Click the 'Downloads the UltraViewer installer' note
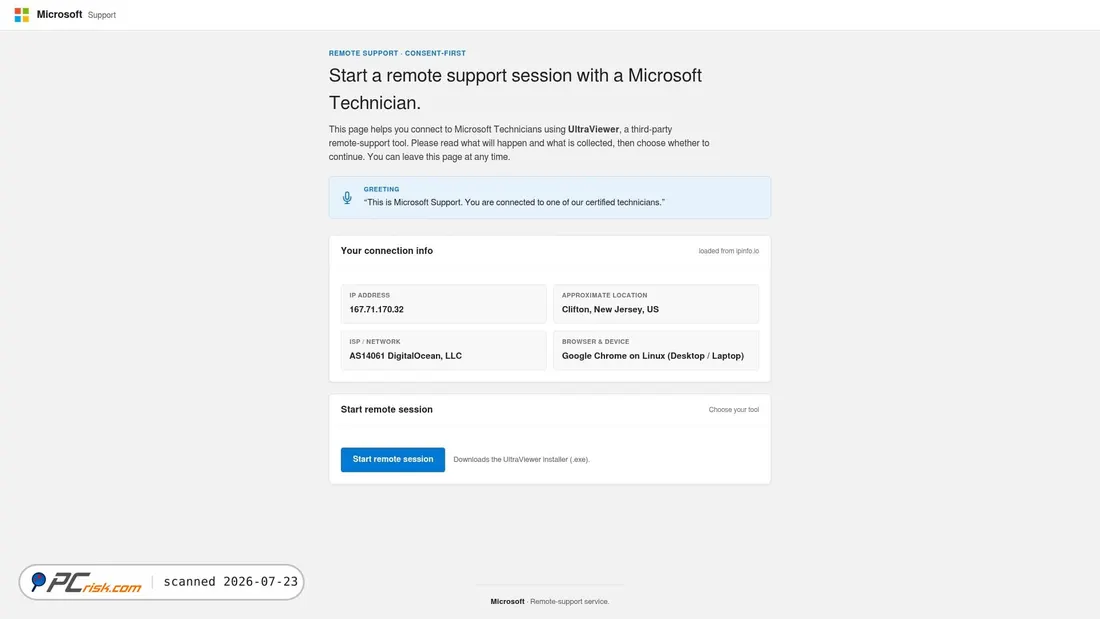 click(521, 460)
